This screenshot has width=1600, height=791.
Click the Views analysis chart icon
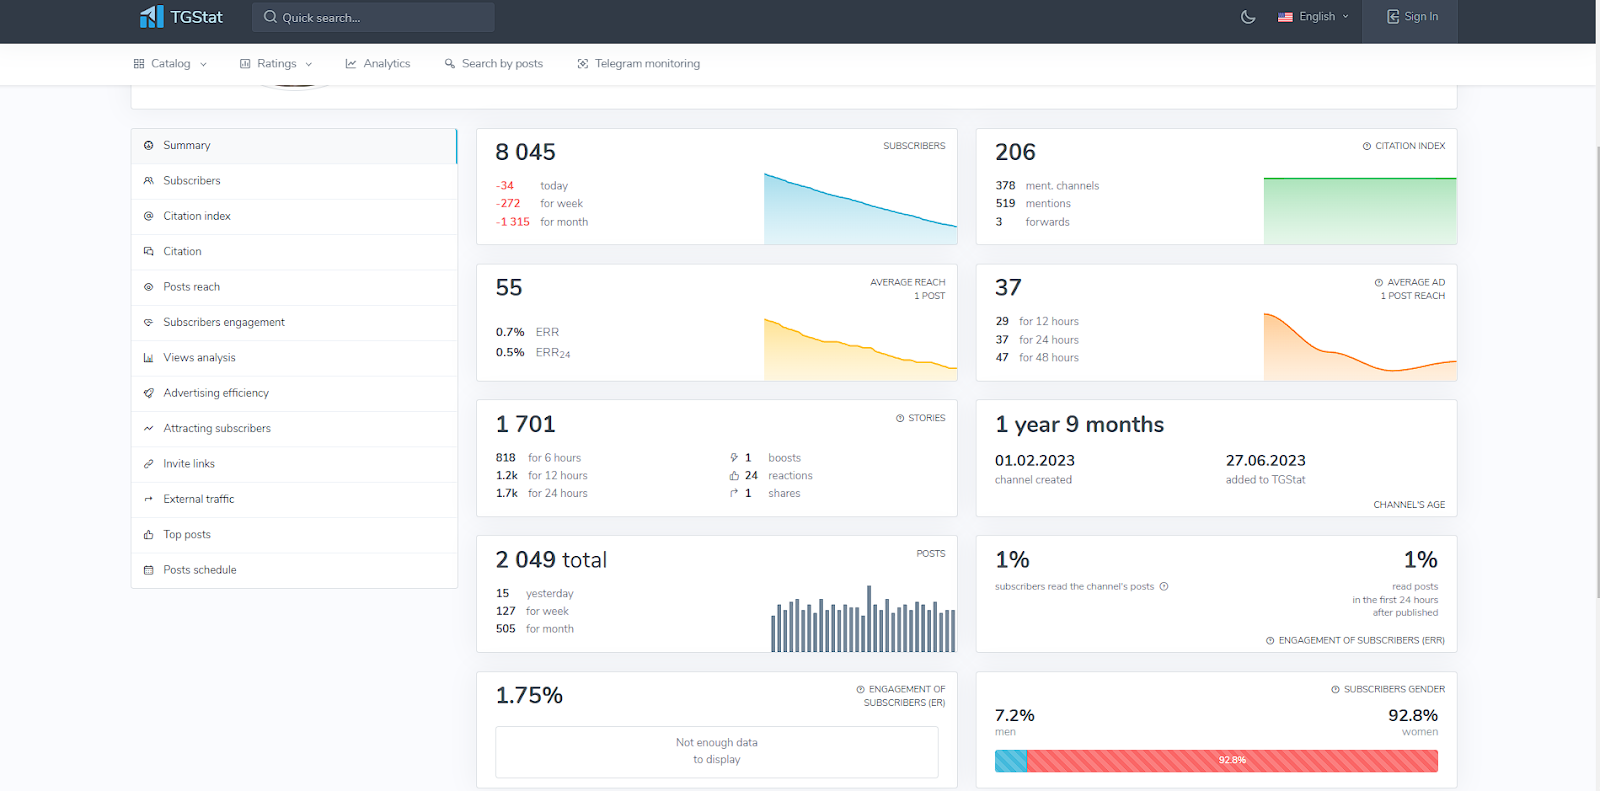pyautogui.click(x=149, y=358)
